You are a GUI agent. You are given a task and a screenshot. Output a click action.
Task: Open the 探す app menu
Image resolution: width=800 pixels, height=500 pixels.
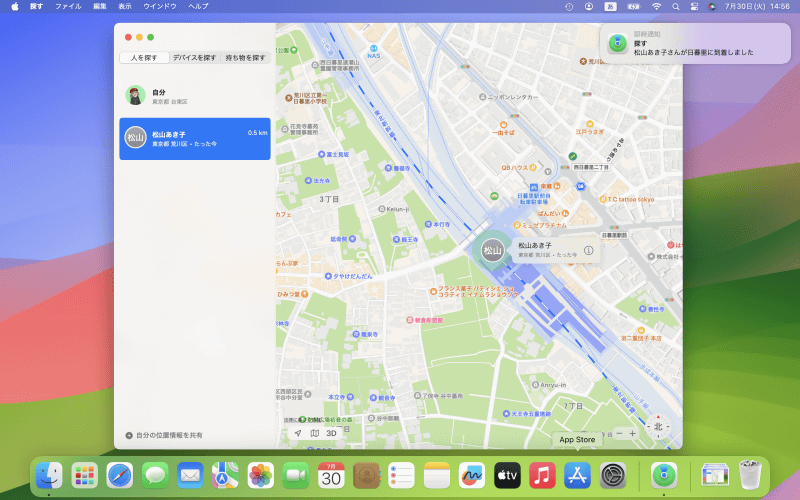(x=36, y=6)
